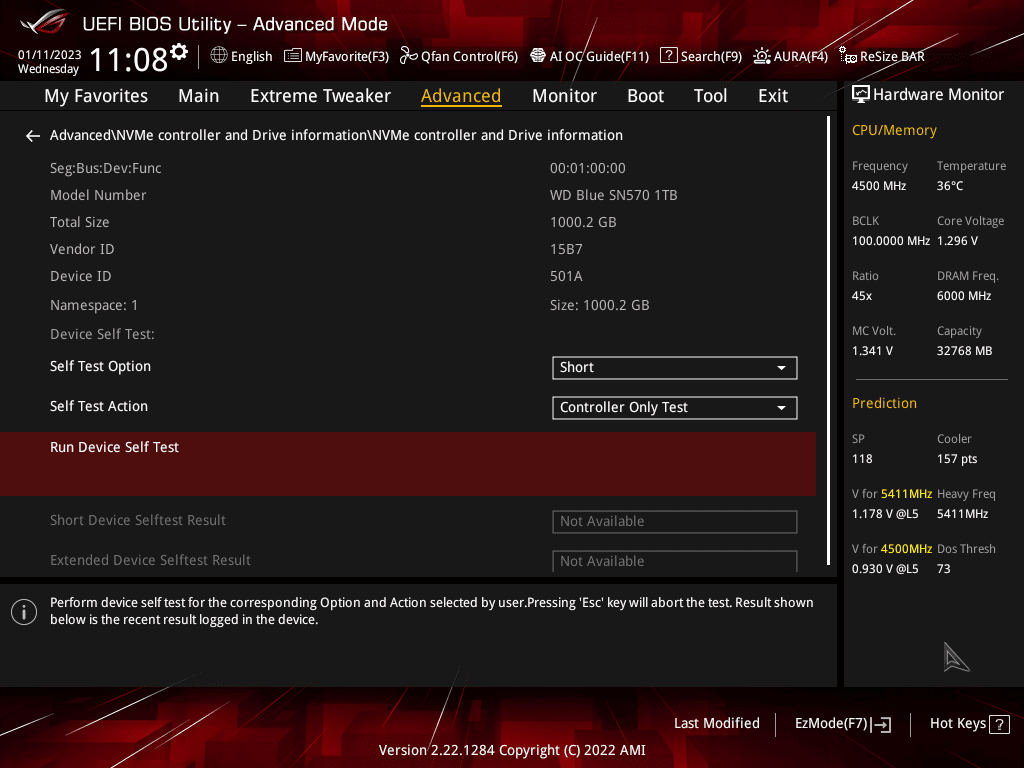Open the Monitor tab
The height and width of the screenshot is (768, 1024).
coord(564,96)
